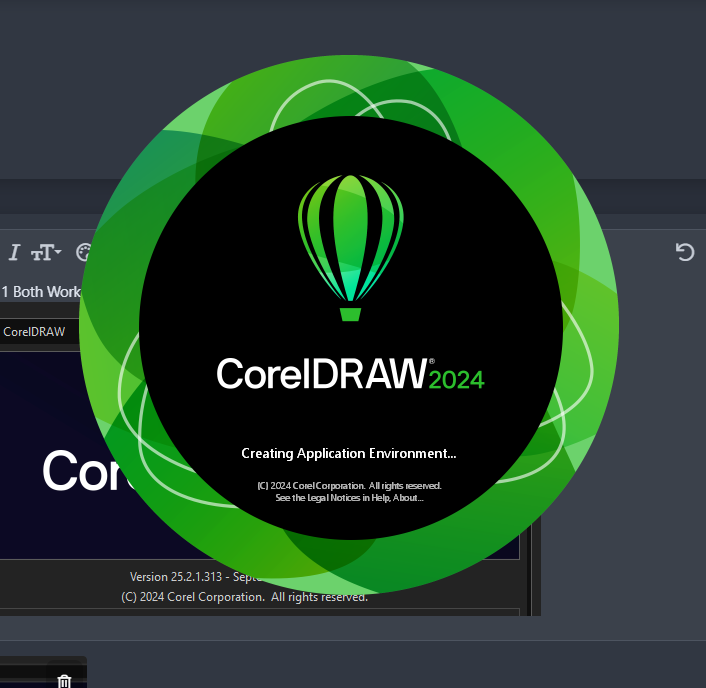Click the Version 25.2.1.313 text
The height and width of the screenshot is (688, 706).
176,577
